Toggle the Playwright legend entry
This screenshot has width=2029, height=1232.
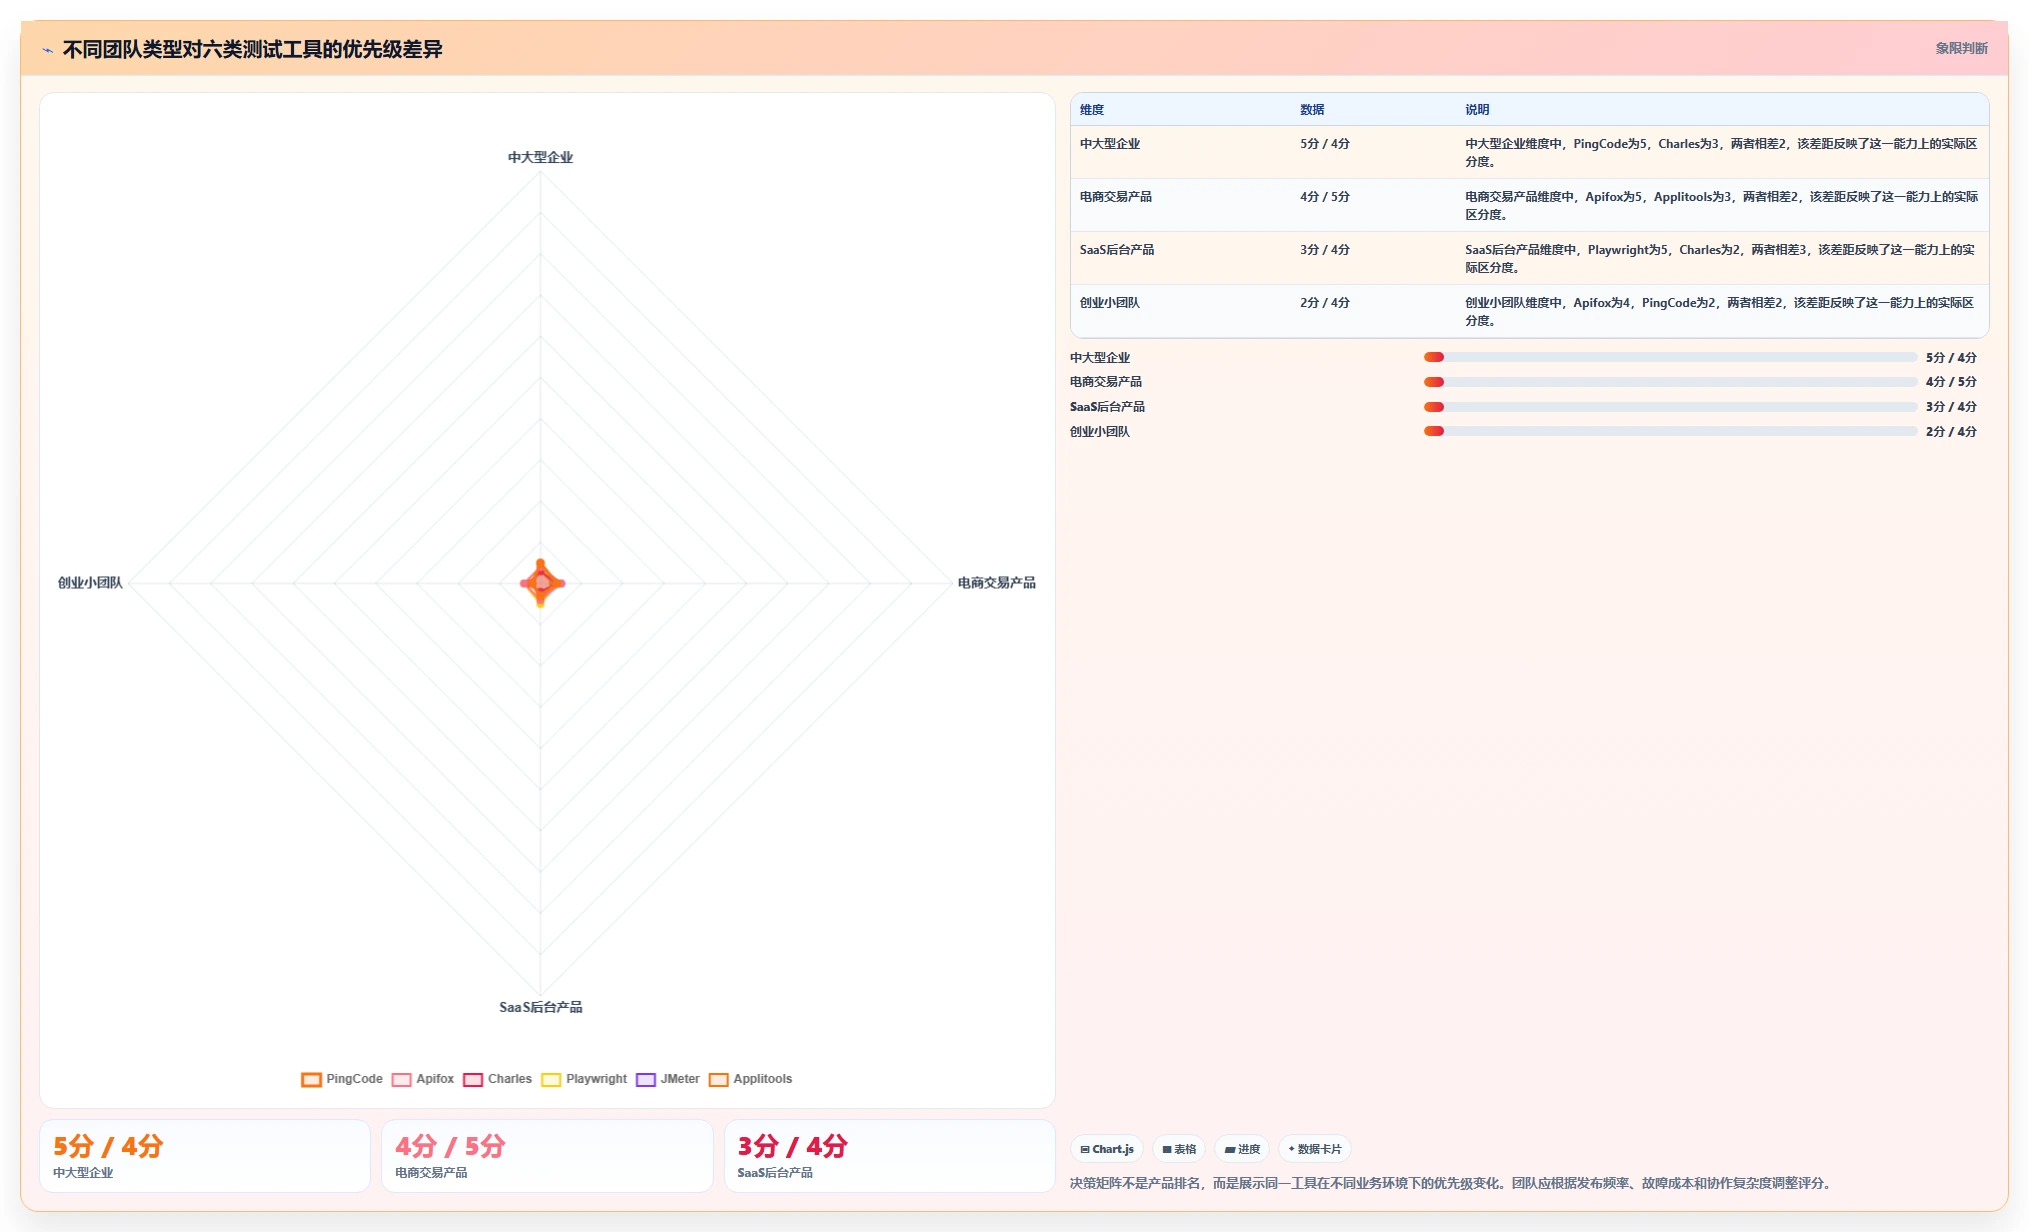[584, 1079]
